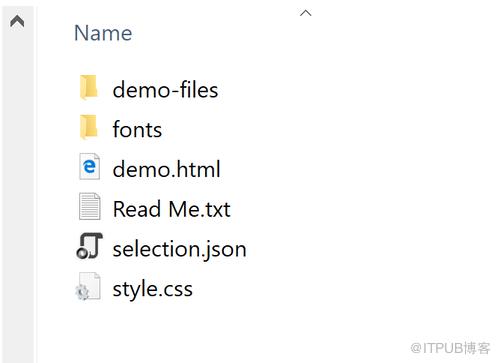The width and height of the screenshot is (500, 363).
Task: Click the scroll-up arrow in the left pane
Action: [x=17, y=21]
